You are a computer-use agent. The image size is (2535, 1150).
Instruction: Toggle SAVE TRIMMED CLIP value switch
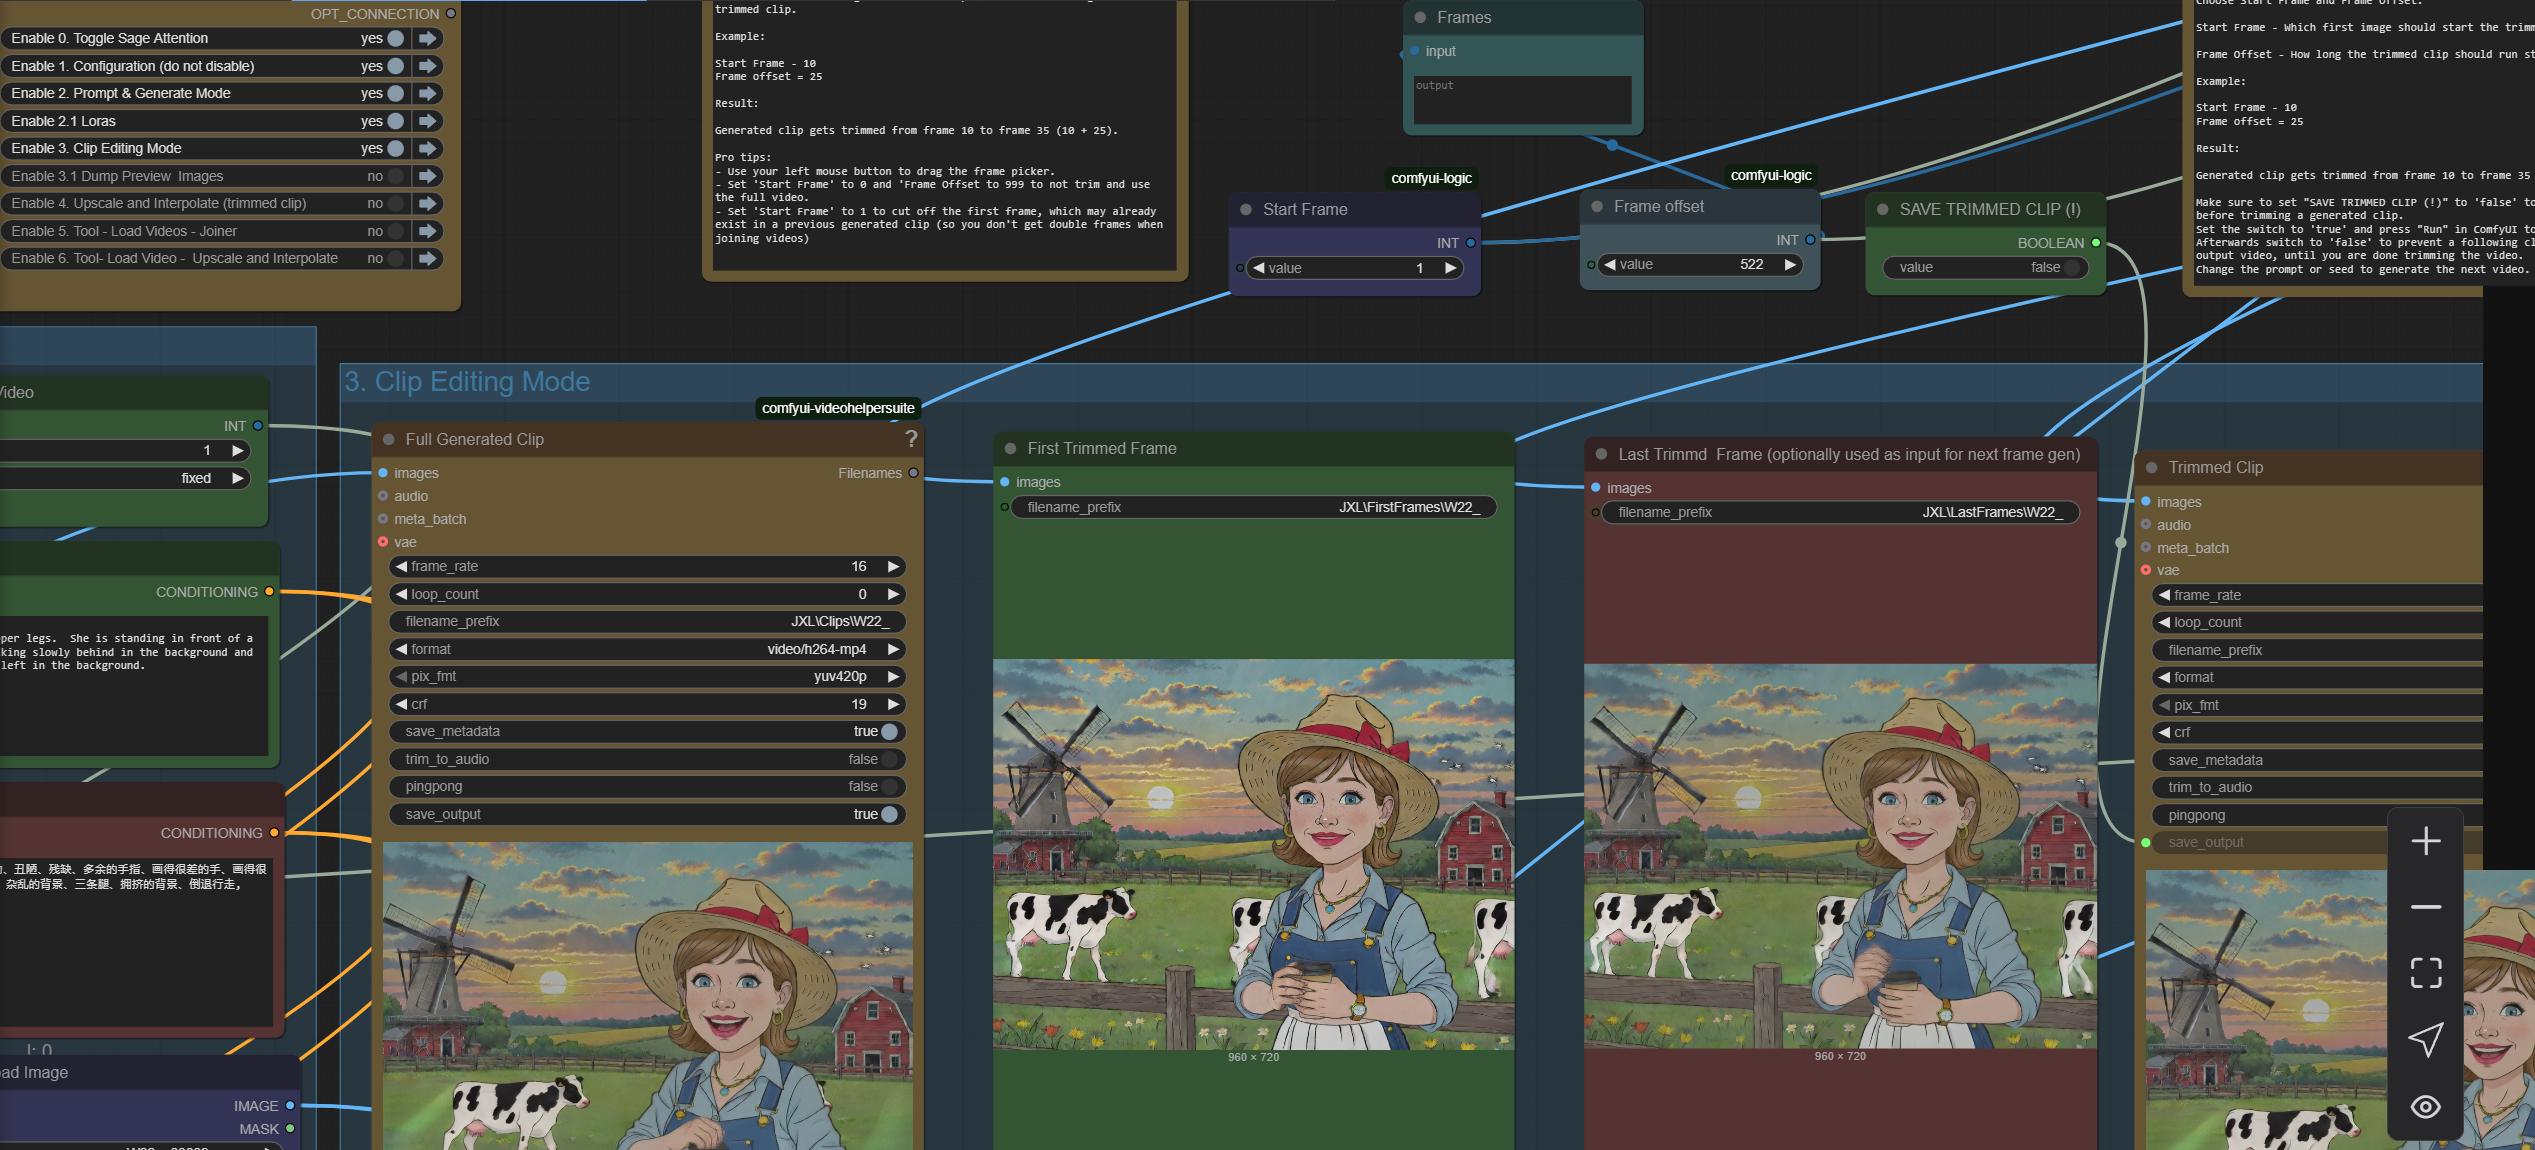click(2072, 267)
